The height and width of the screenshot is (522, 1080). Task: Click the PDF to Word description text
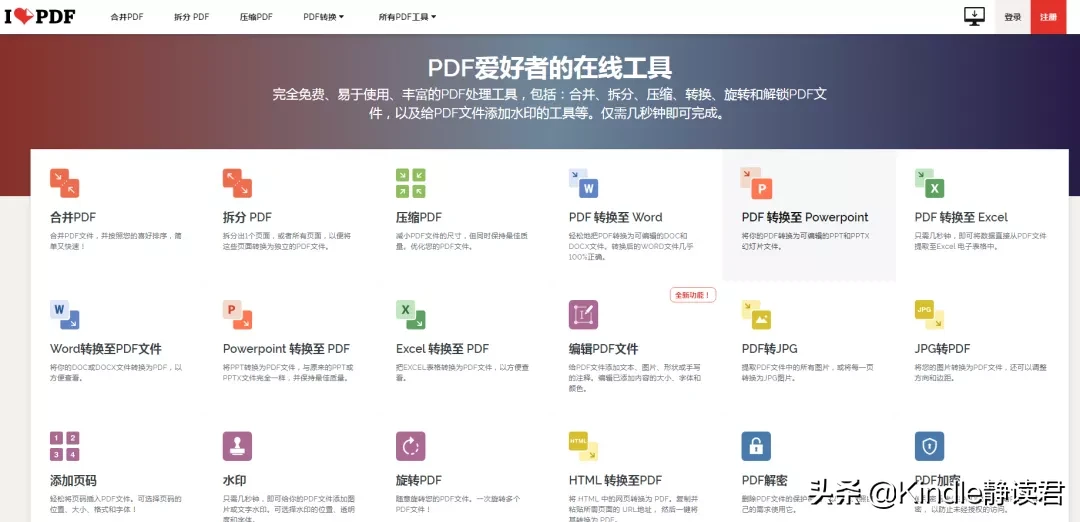coord(633,246)
